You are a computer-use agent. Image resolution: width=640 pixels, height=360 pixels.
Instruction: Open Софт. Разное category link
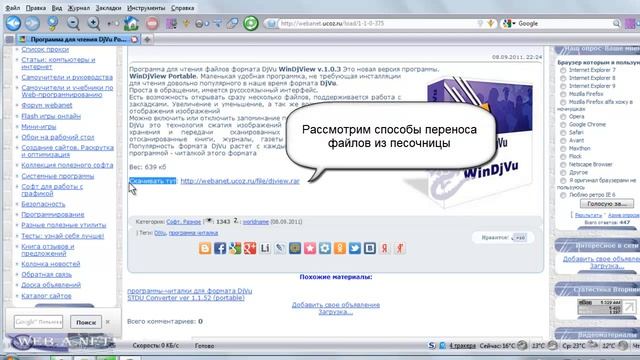click(x=184, y=222)
